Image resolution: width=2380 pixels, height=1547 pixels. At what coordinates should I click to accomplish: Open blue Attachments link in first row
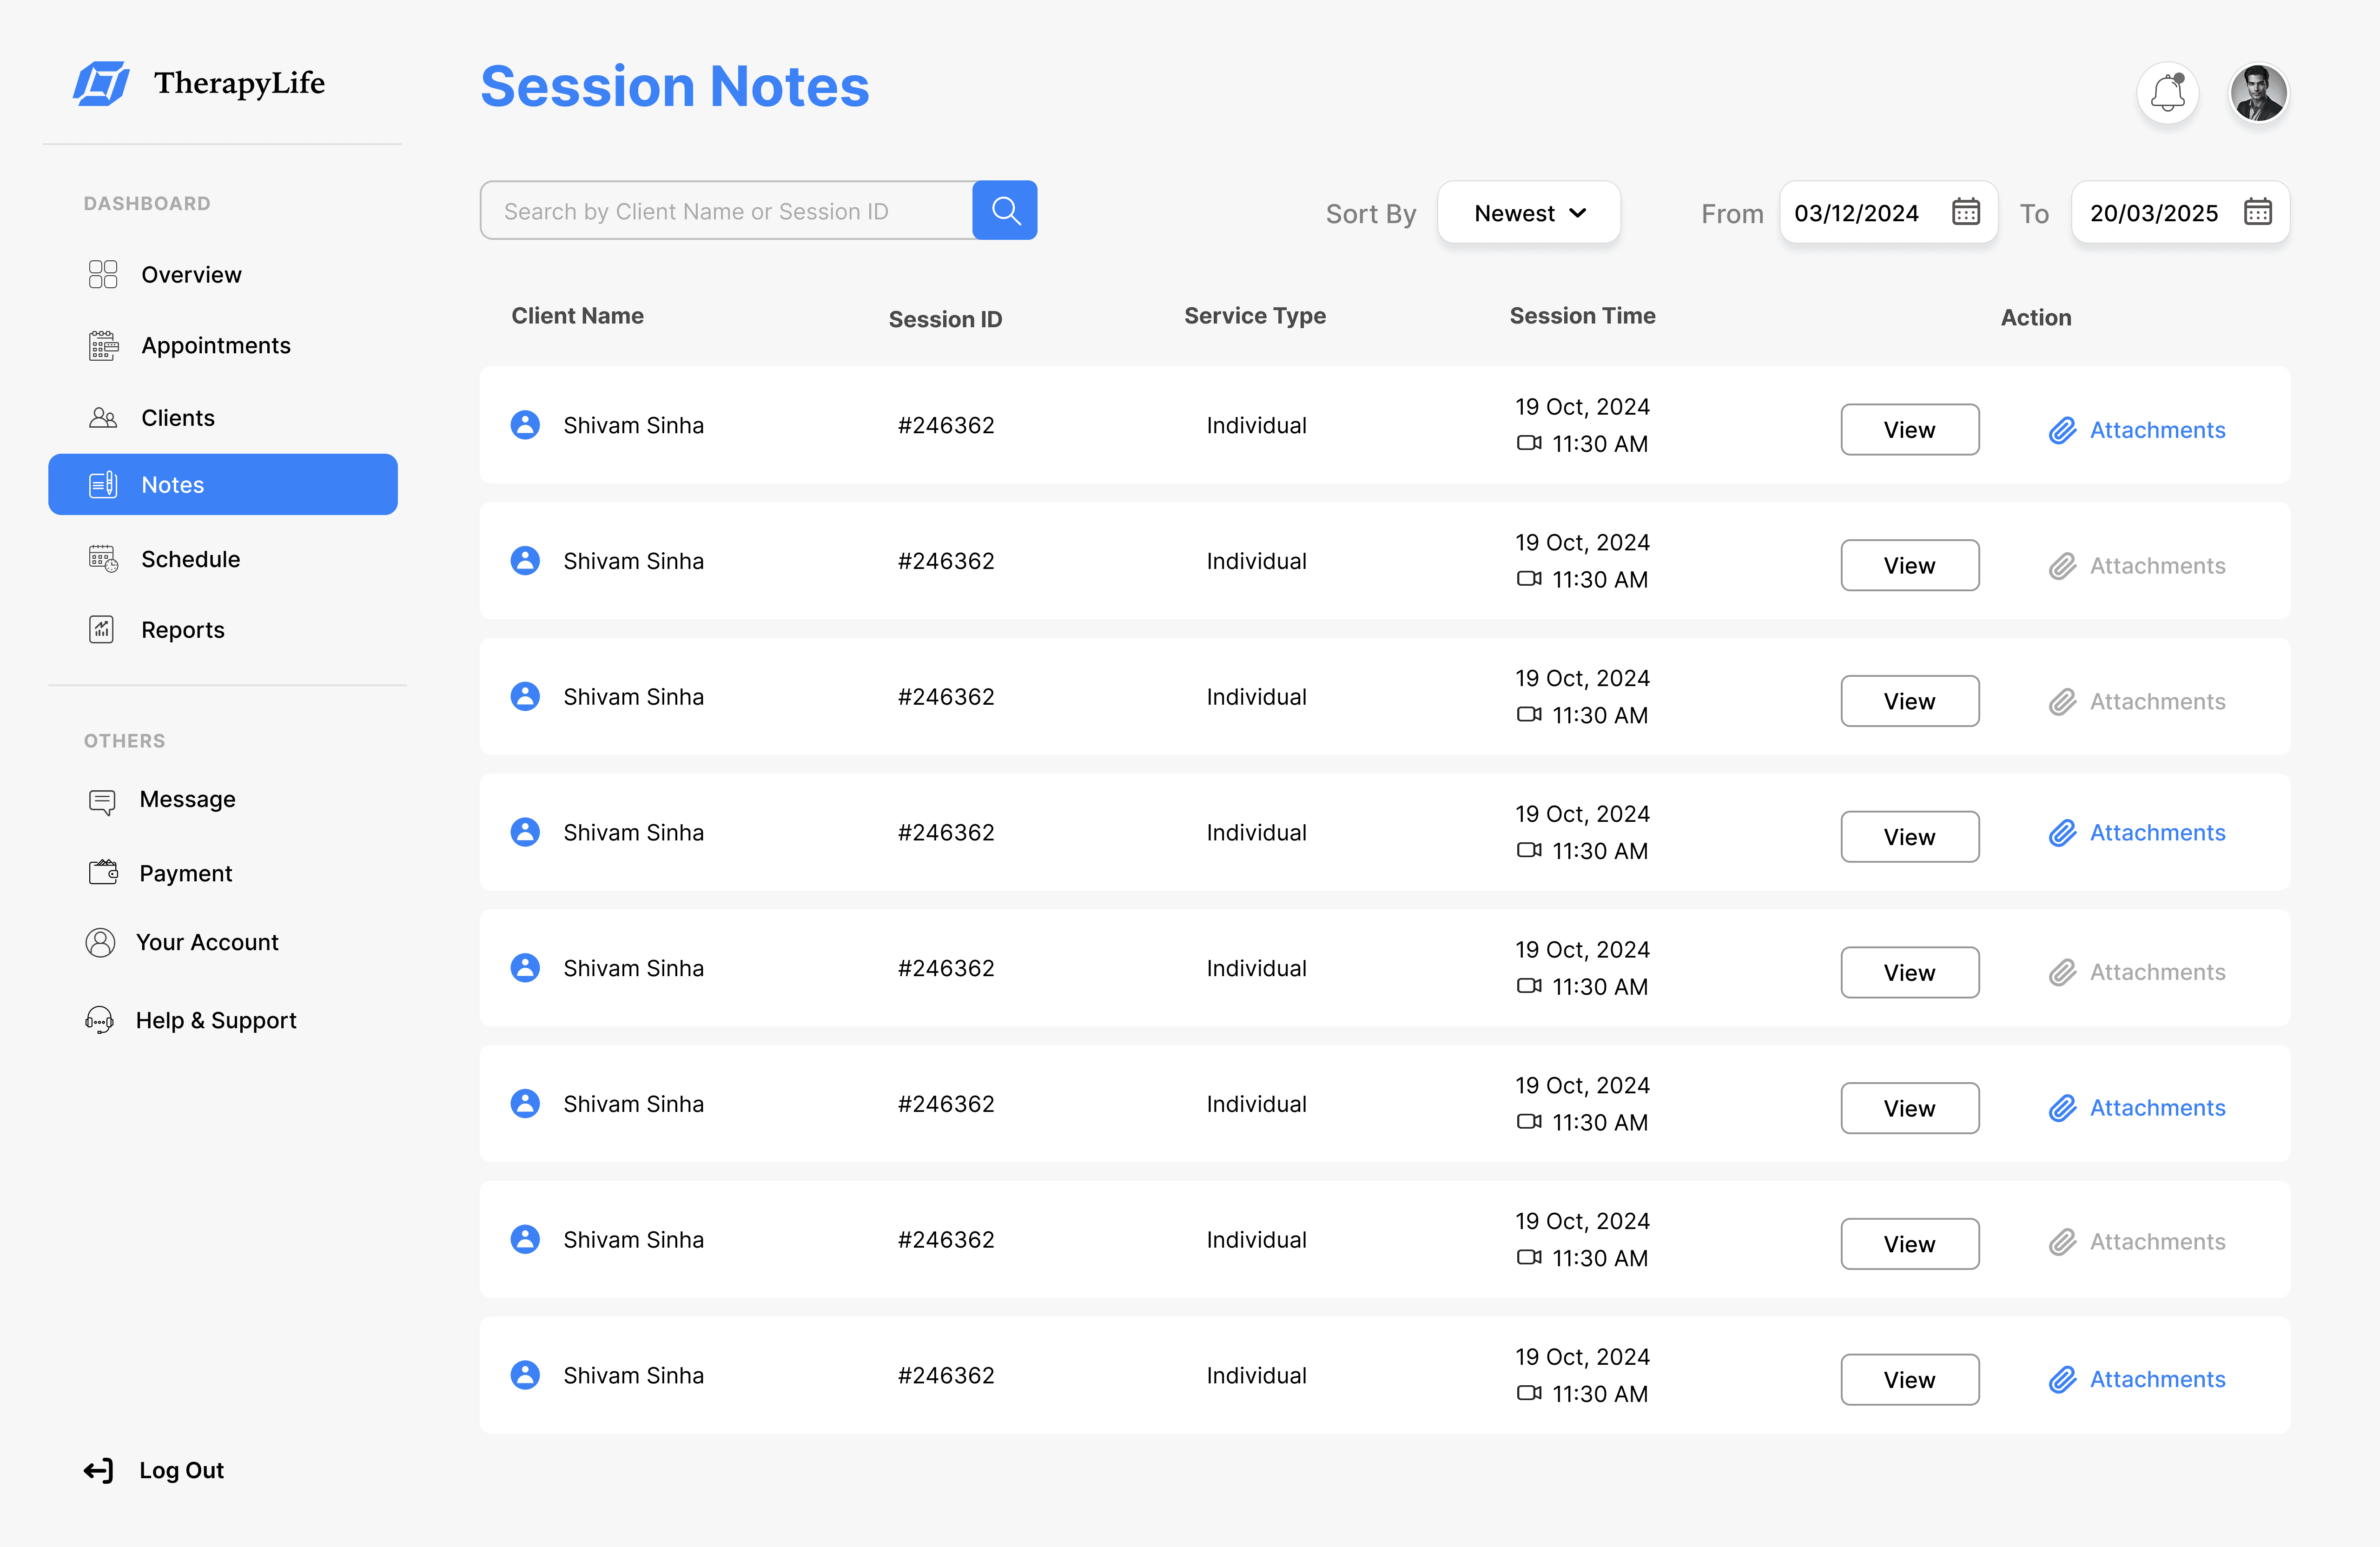tap(2137, 430)
